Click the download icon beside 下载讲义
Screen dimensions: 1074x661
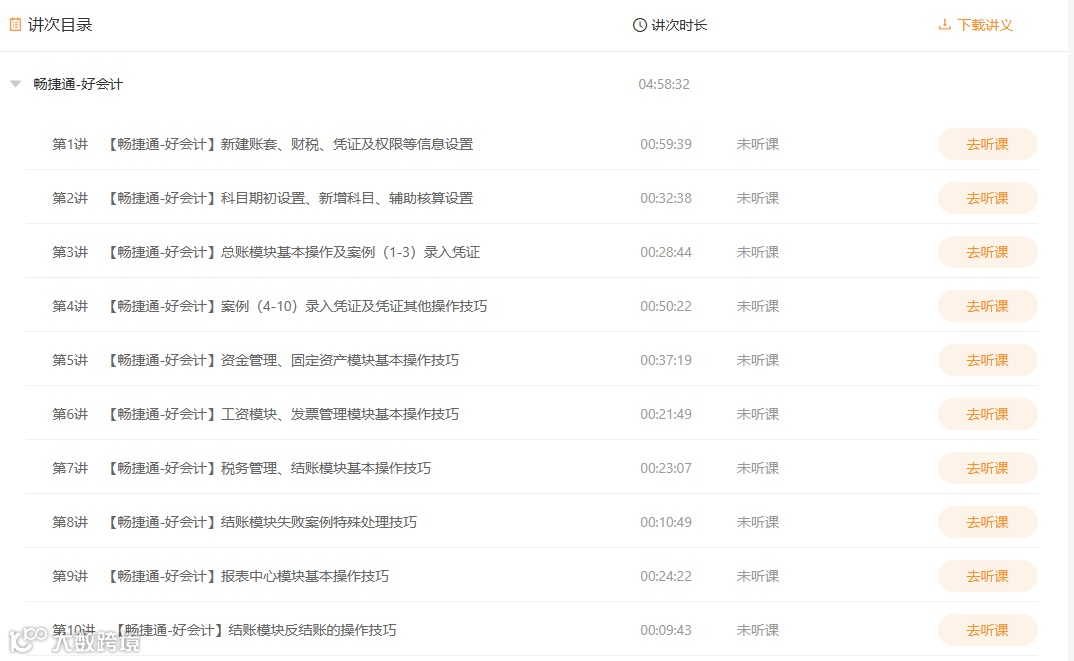945,25
